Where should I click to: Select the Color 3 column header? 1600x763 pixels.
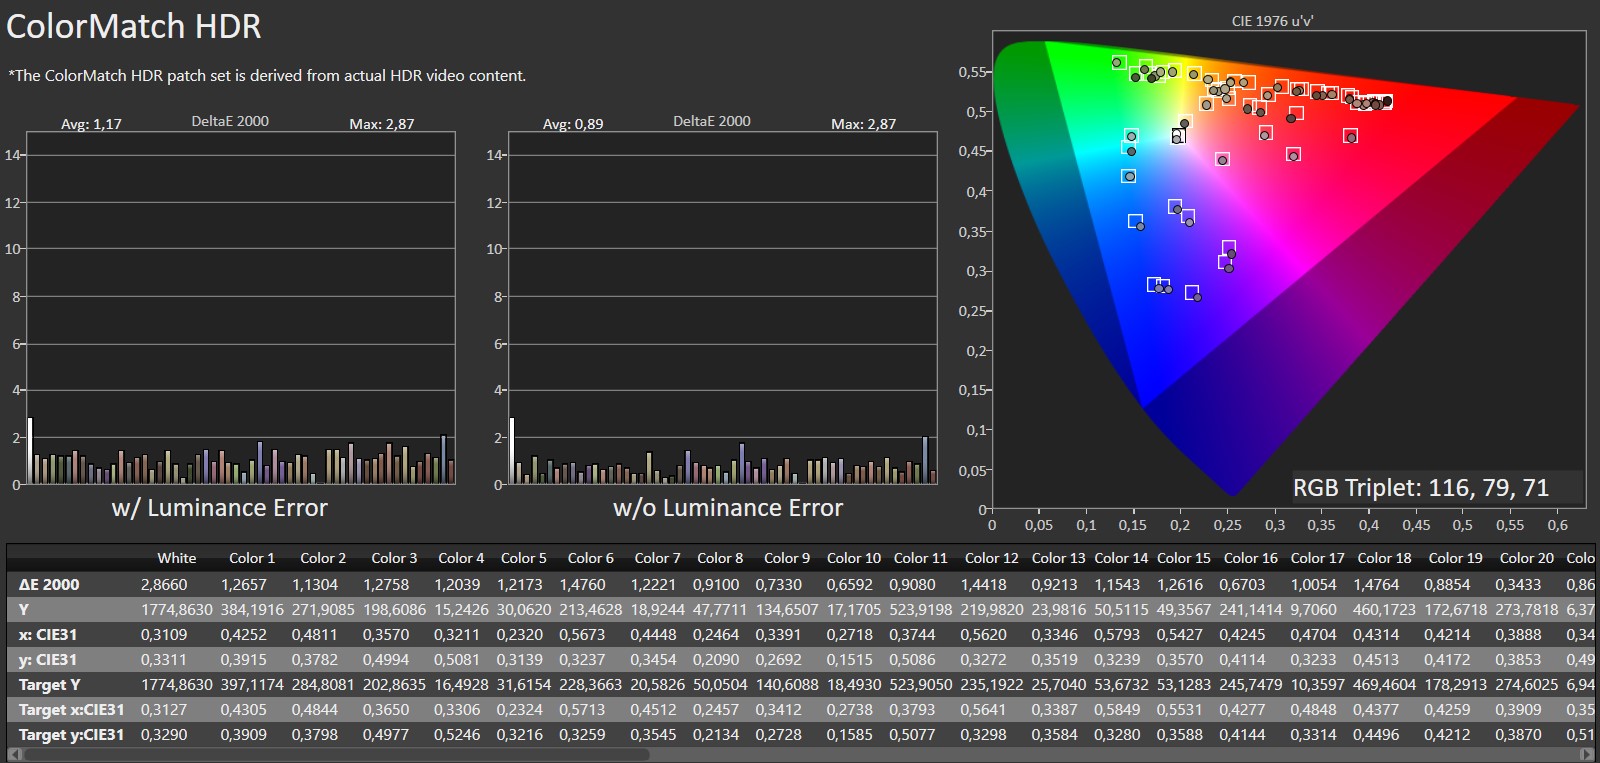[x=393, y=558]
